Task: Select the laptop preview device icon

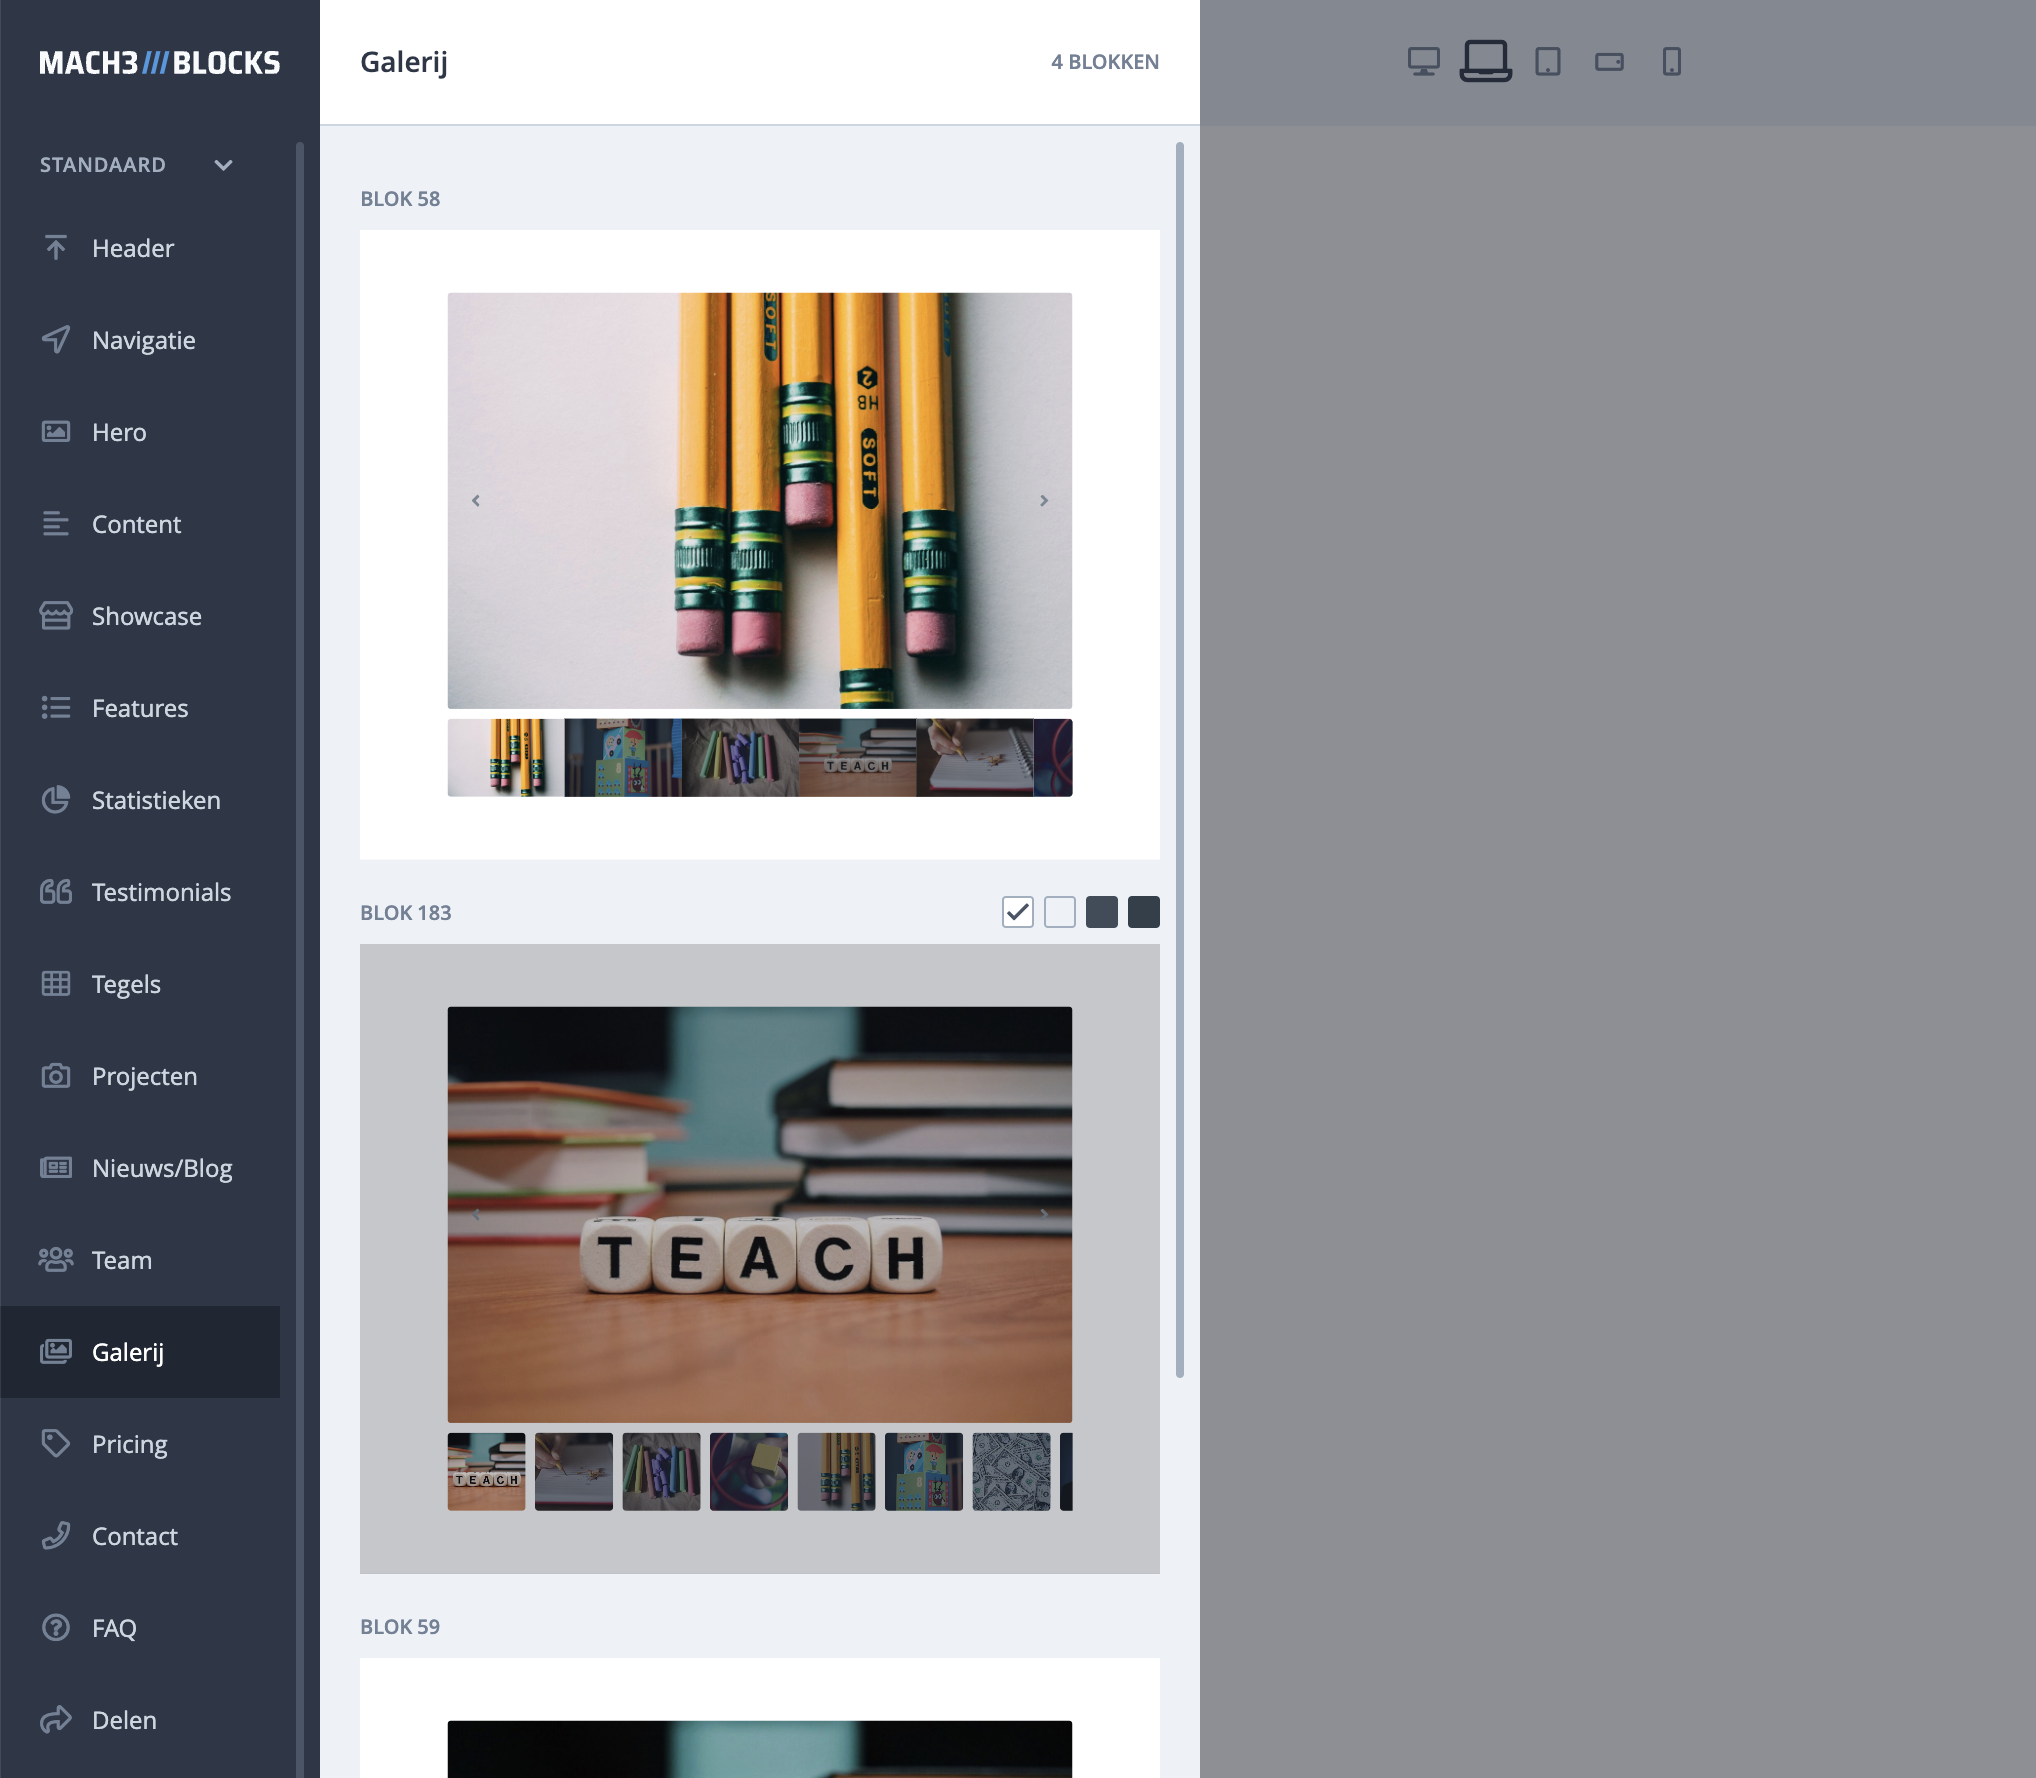Action: (1485, 62)
